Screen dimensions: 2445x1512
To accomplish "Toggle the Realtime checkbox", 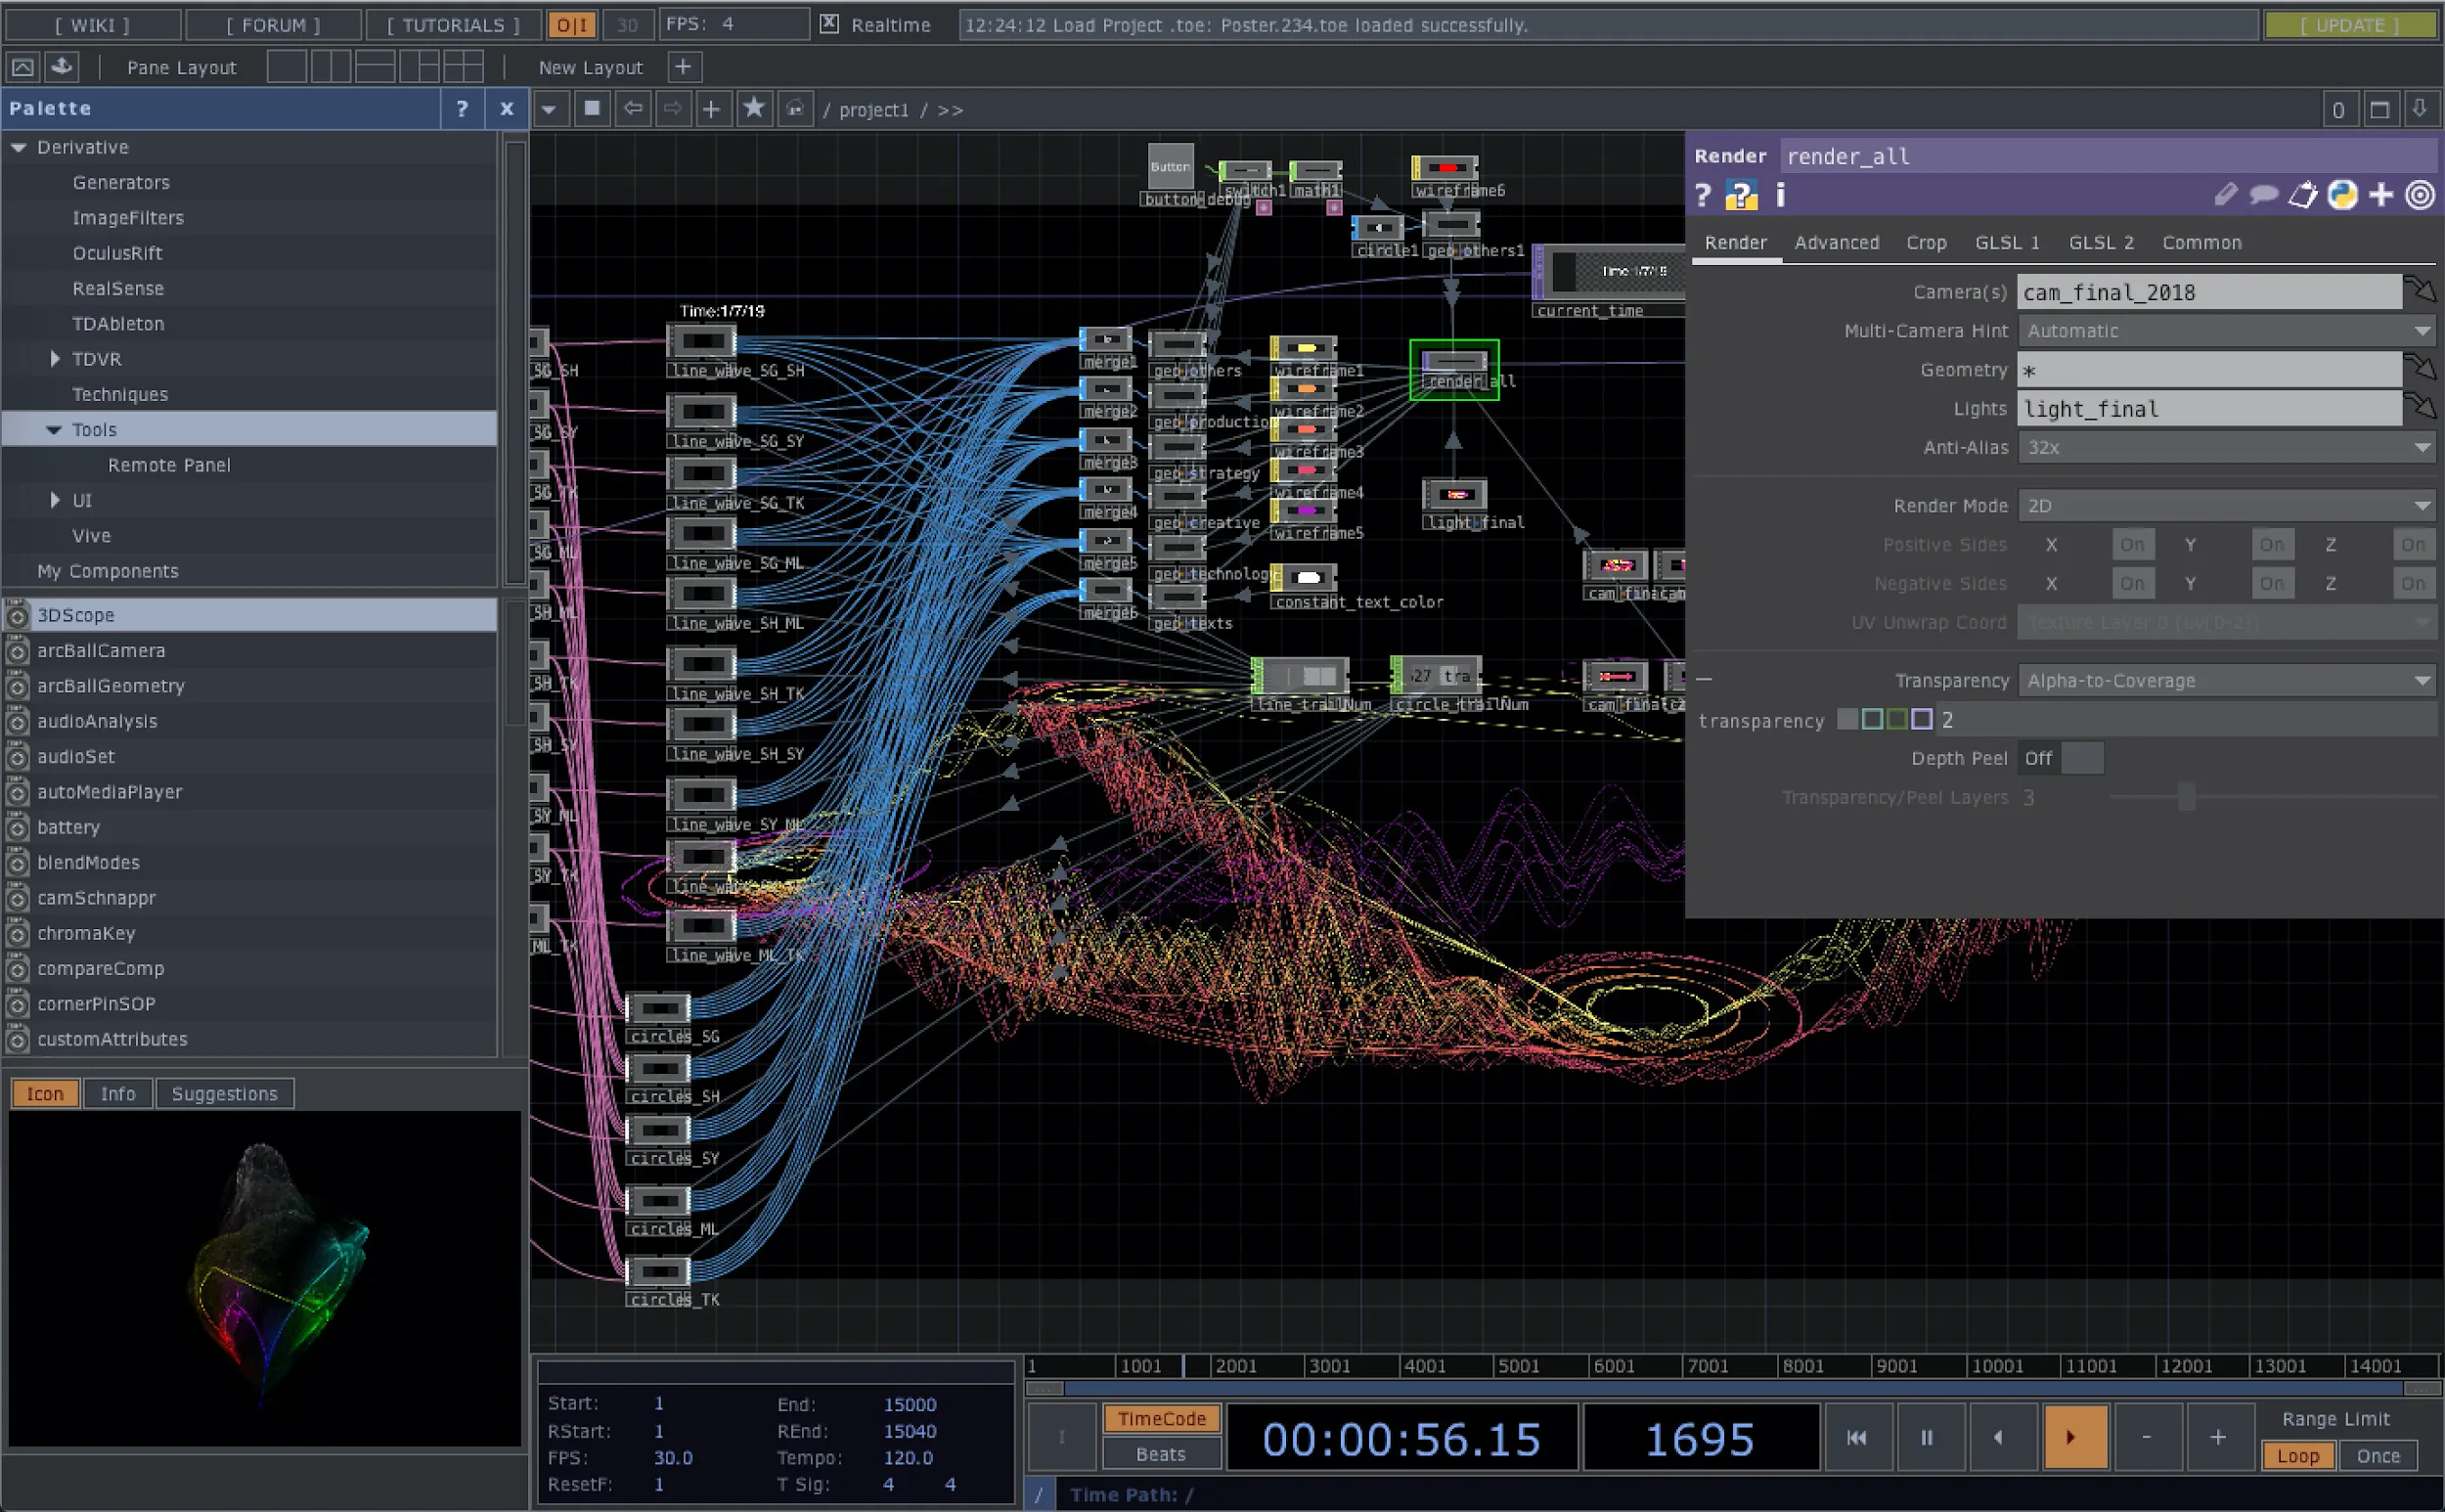I will coord(829,24).
